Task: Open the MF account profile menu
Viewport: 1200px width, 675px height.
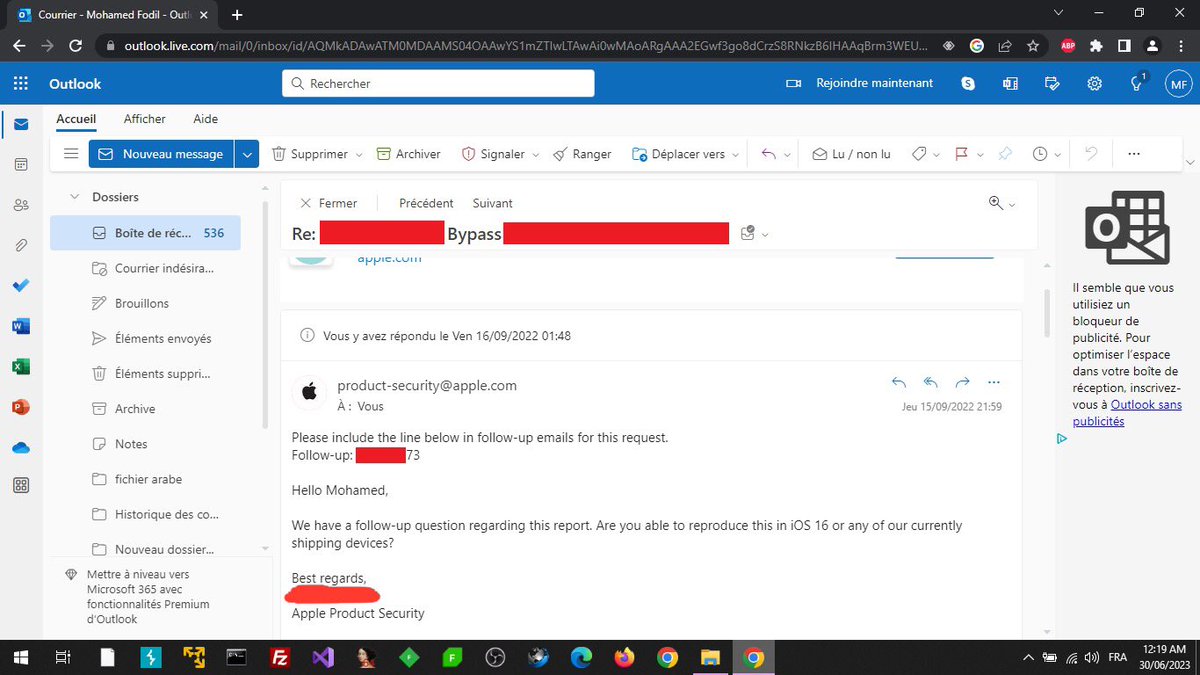Action: point(1178,84)
